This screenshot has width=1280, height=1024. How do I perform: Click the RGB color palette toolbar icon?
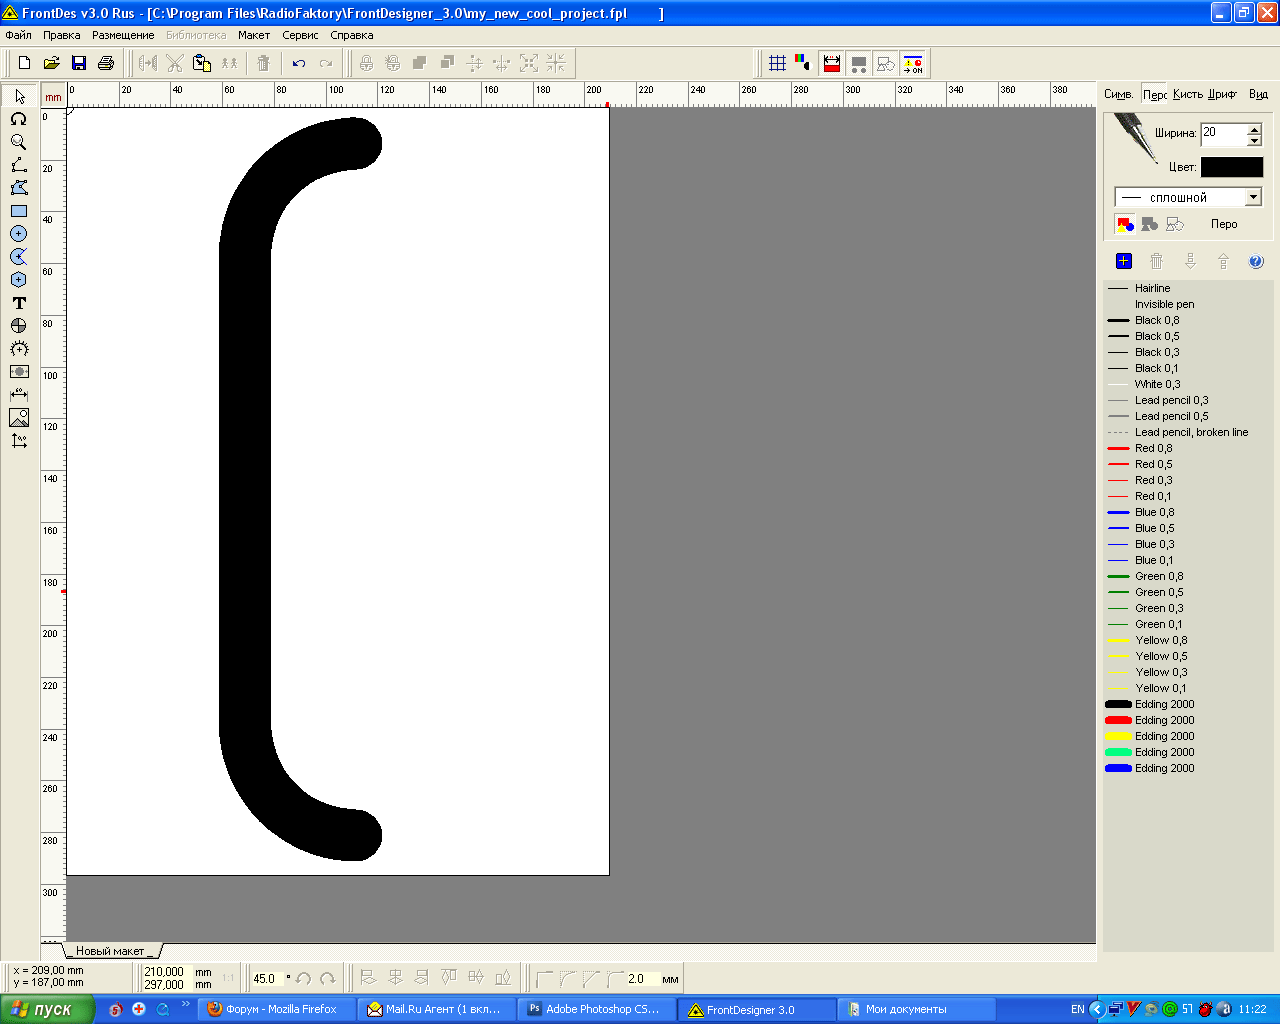click(x=803, y=63)
